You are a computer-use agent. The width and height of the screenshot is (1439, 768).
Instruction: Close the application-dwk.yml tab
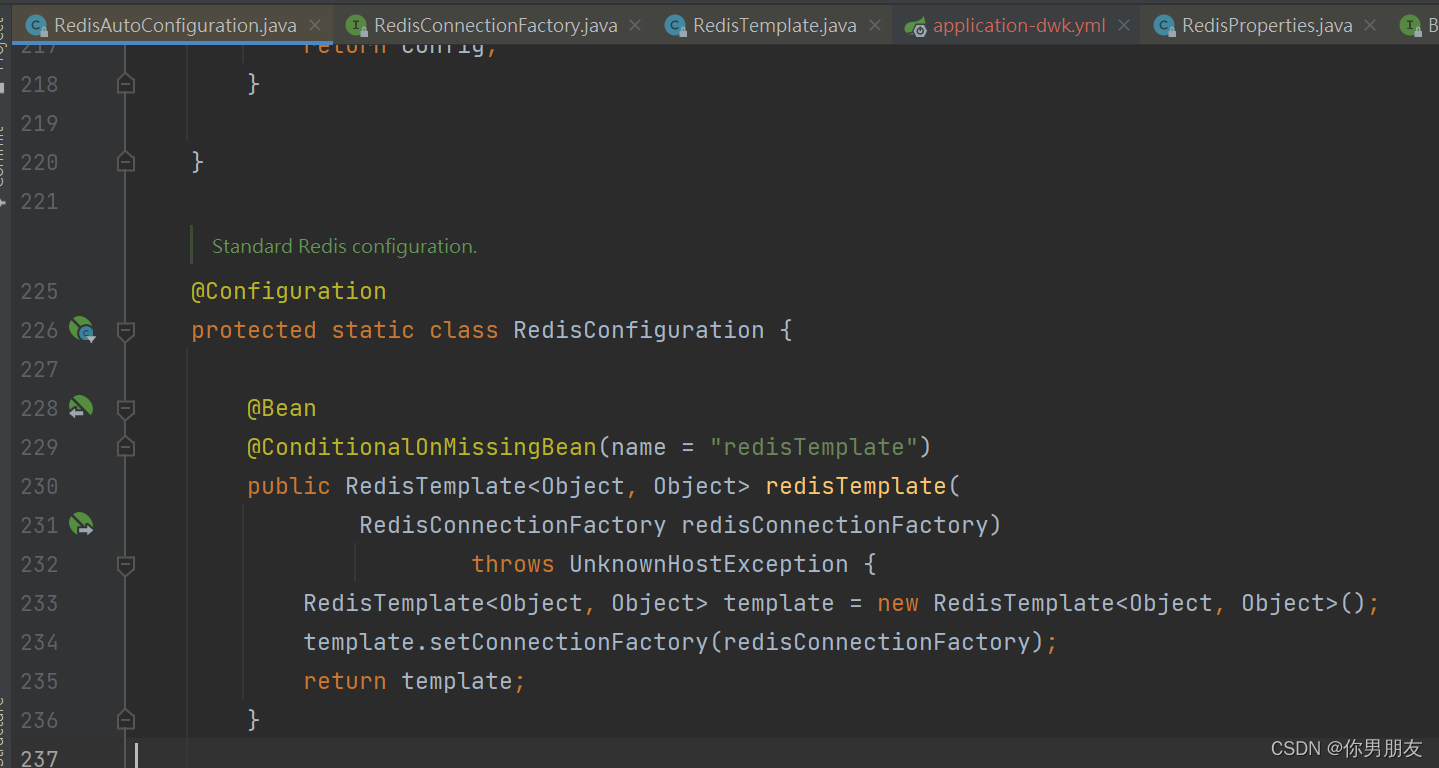[x=1124, y=25]
